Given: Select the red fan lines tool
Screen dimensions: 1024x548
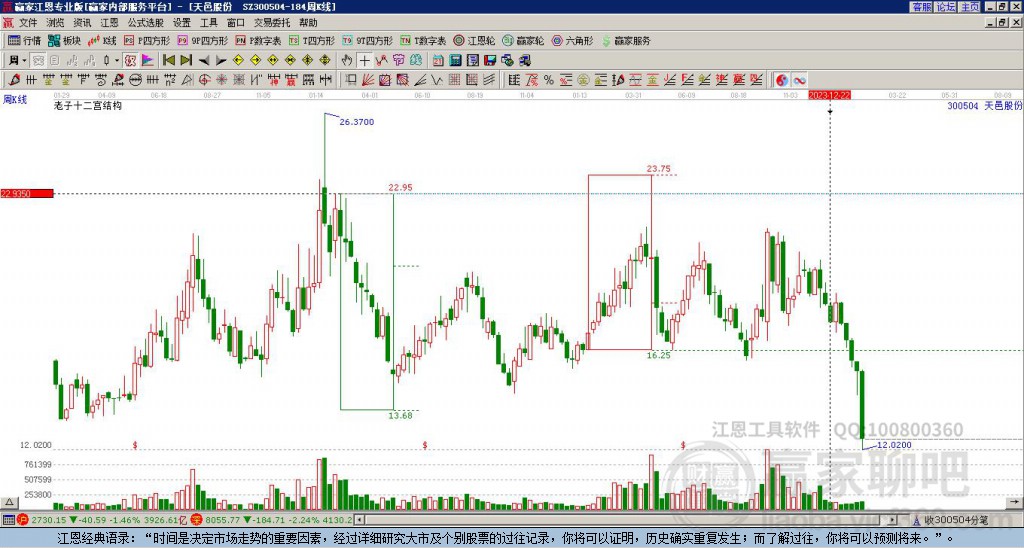Looking at the screenshot, I should click(x=368, y=80).
